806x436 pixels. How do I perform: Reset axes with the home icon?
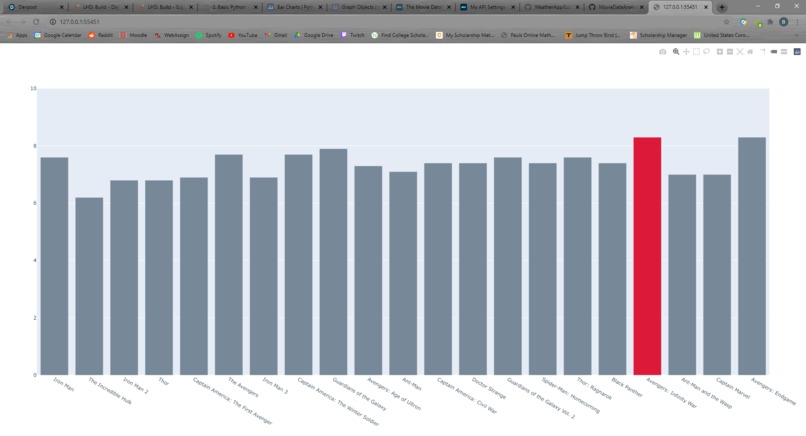pyautogui.click(x=750, y=51)
